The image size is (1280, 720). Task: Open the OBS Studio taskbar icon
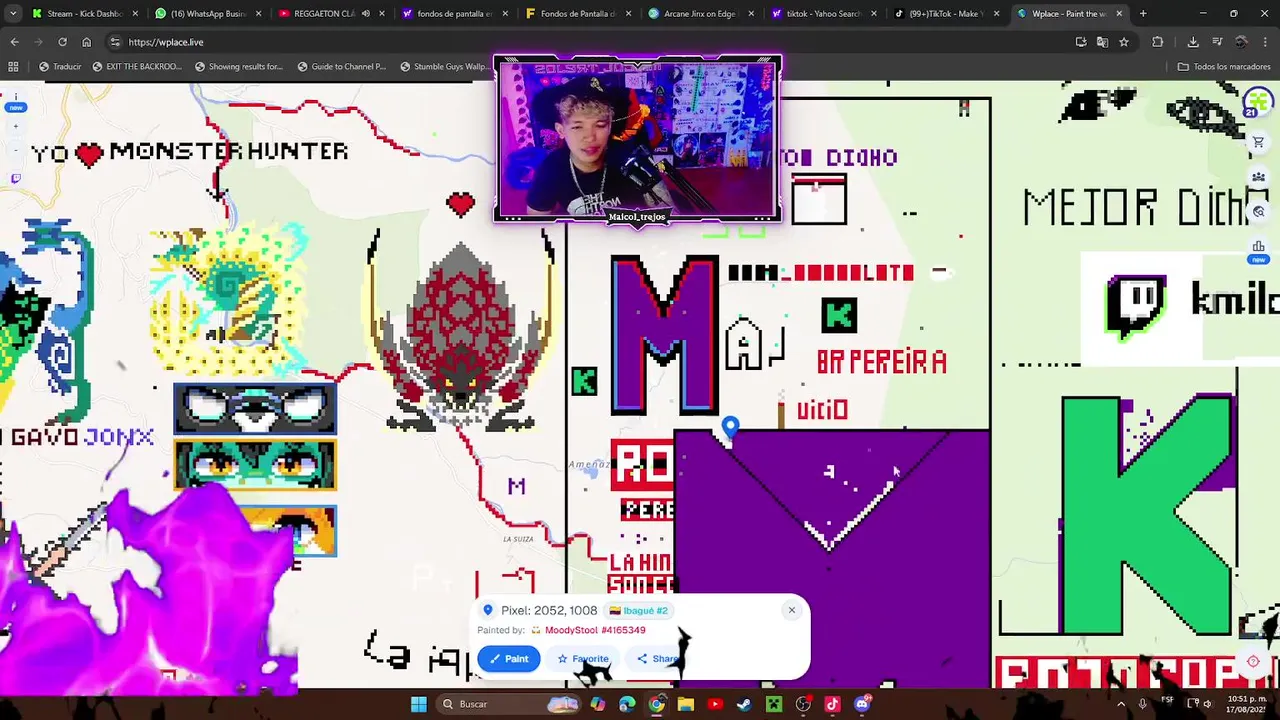point(803,704)
